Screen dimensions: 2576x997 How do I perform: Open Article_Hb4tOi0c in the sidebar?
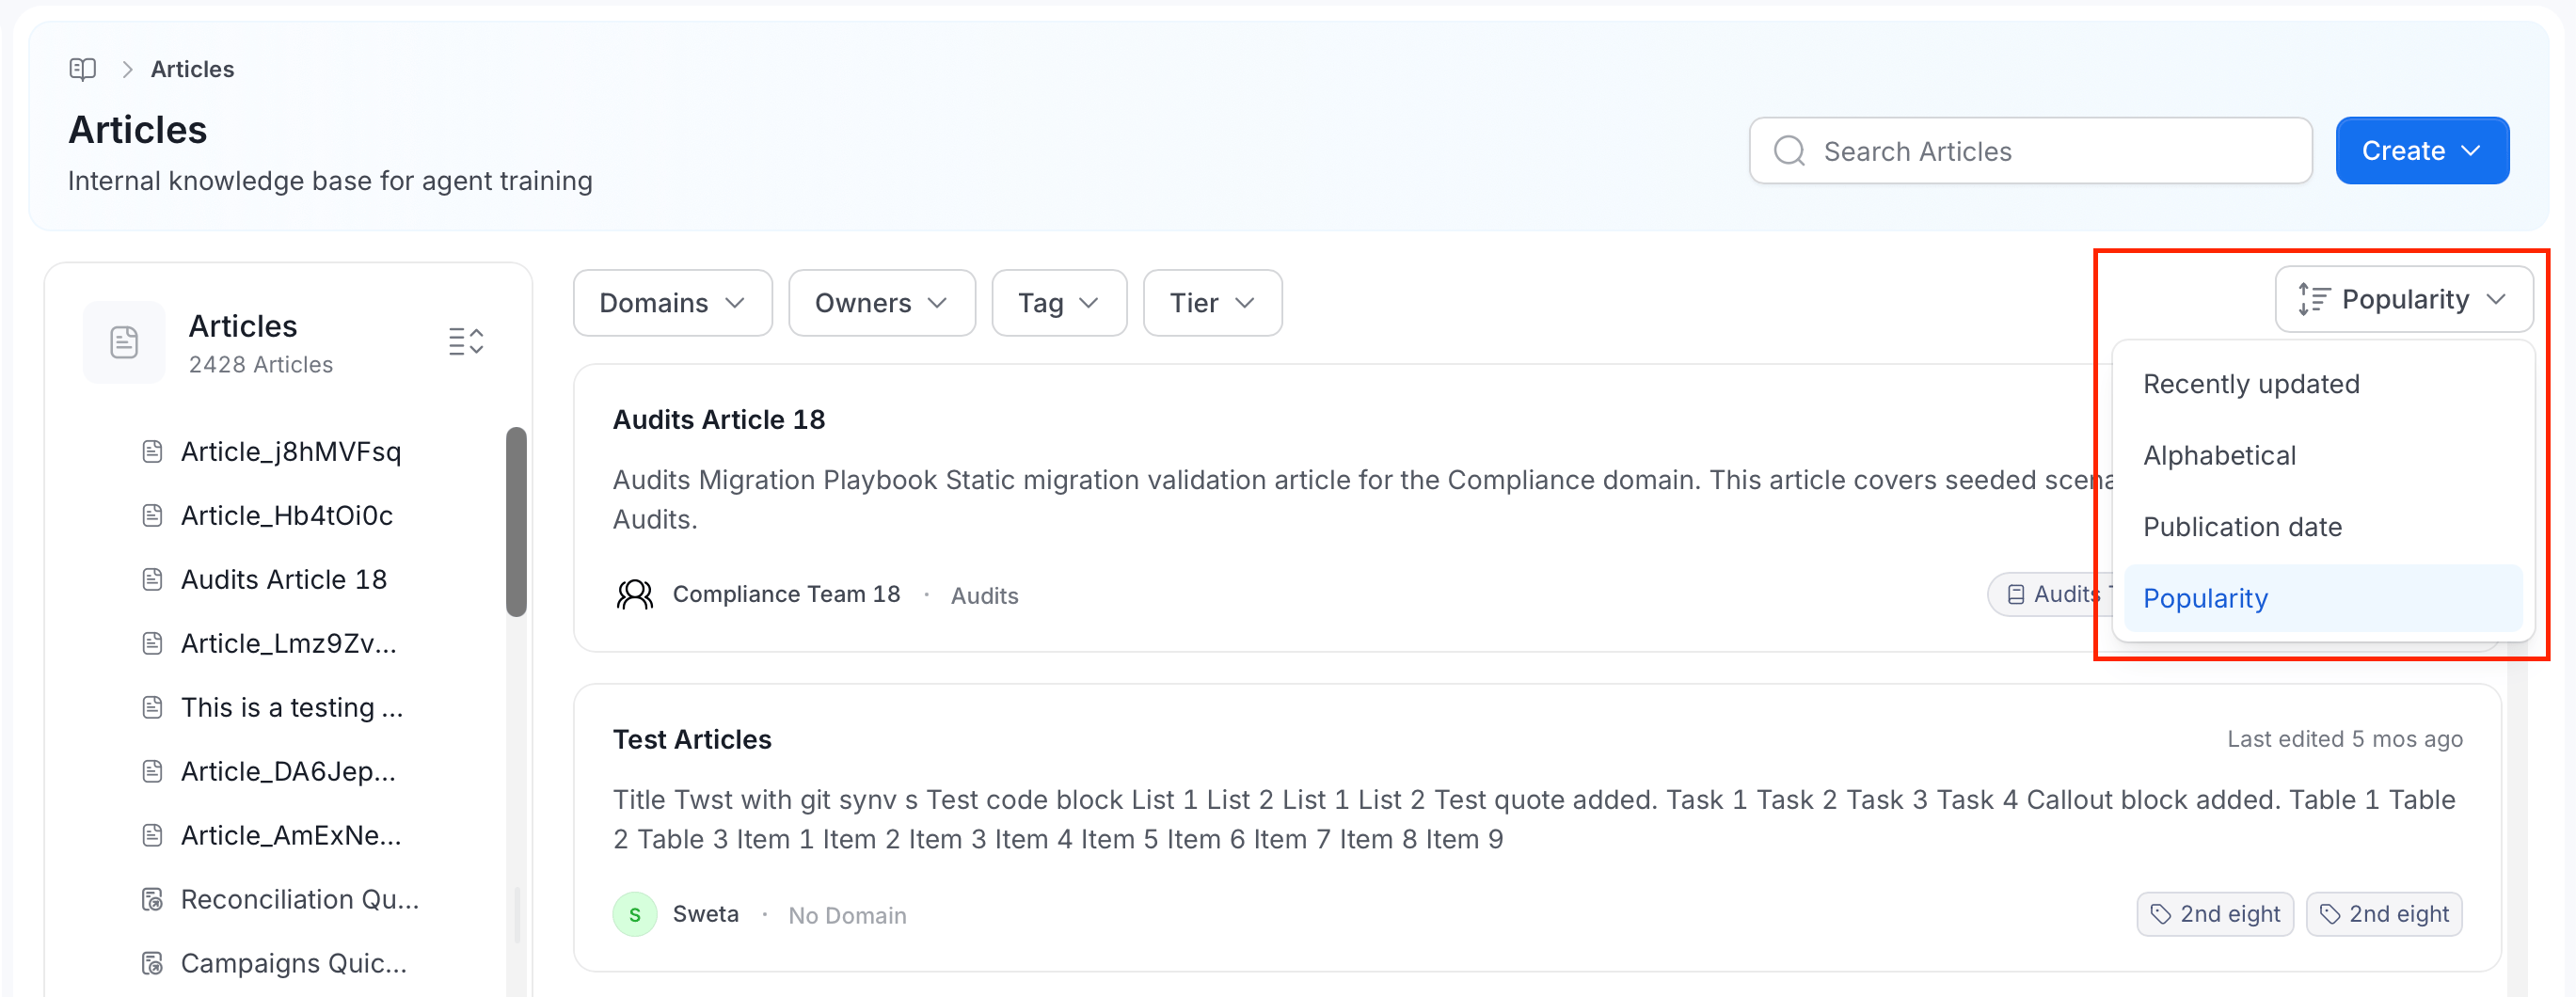coord(286,516)
